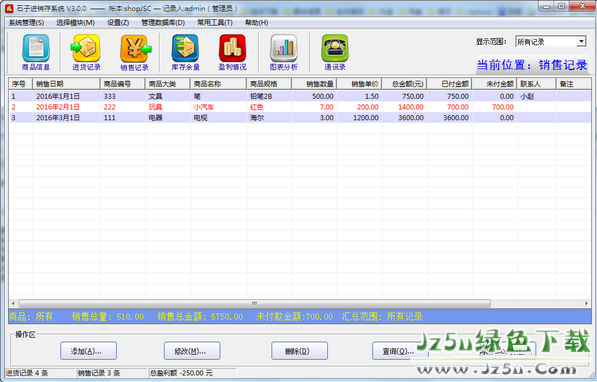Select the row dated 2016年1月1日
This screenshot has width=597, height=382.
(x=300, y=96)
